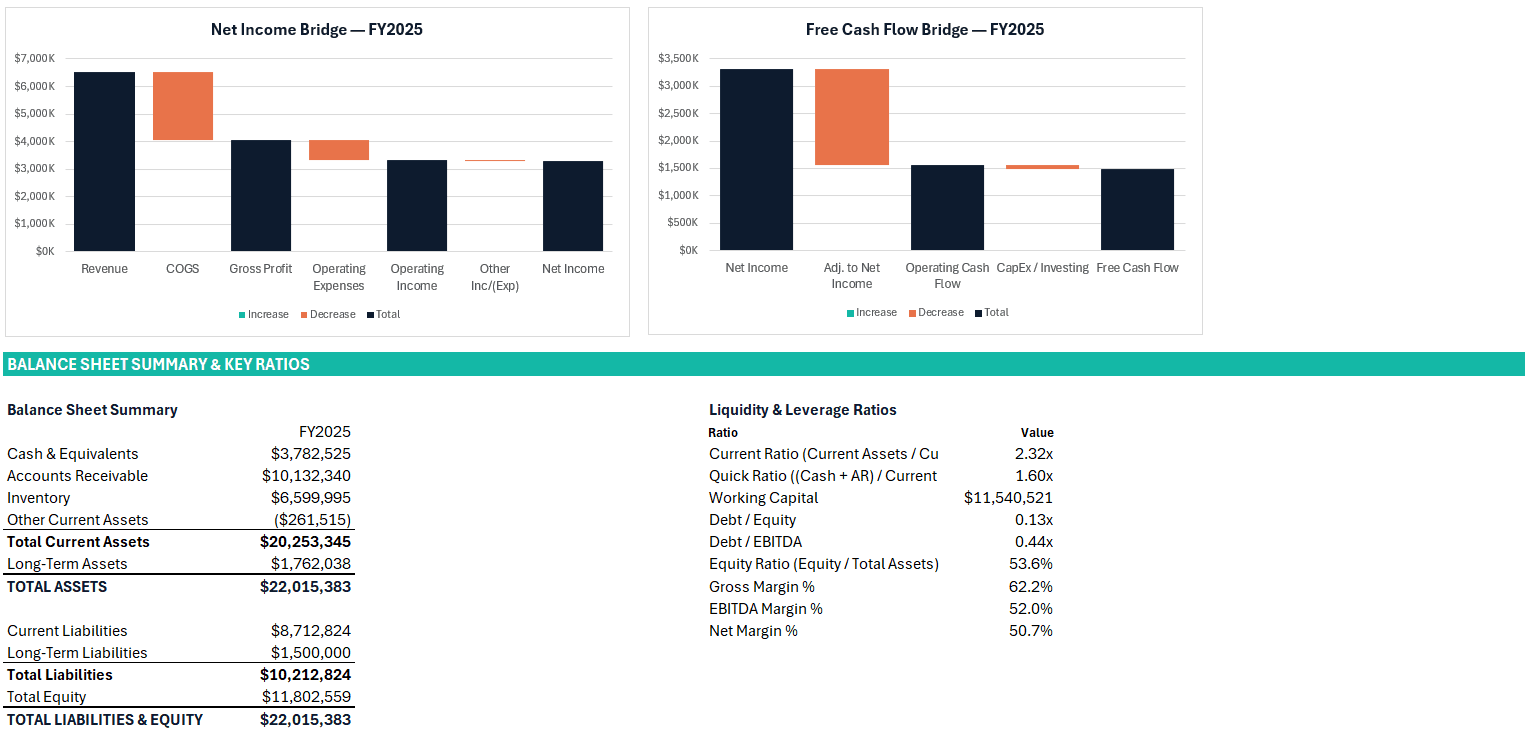Select the 2.32x current ratio value
1532x739 pixels.
click(1034, 454)
